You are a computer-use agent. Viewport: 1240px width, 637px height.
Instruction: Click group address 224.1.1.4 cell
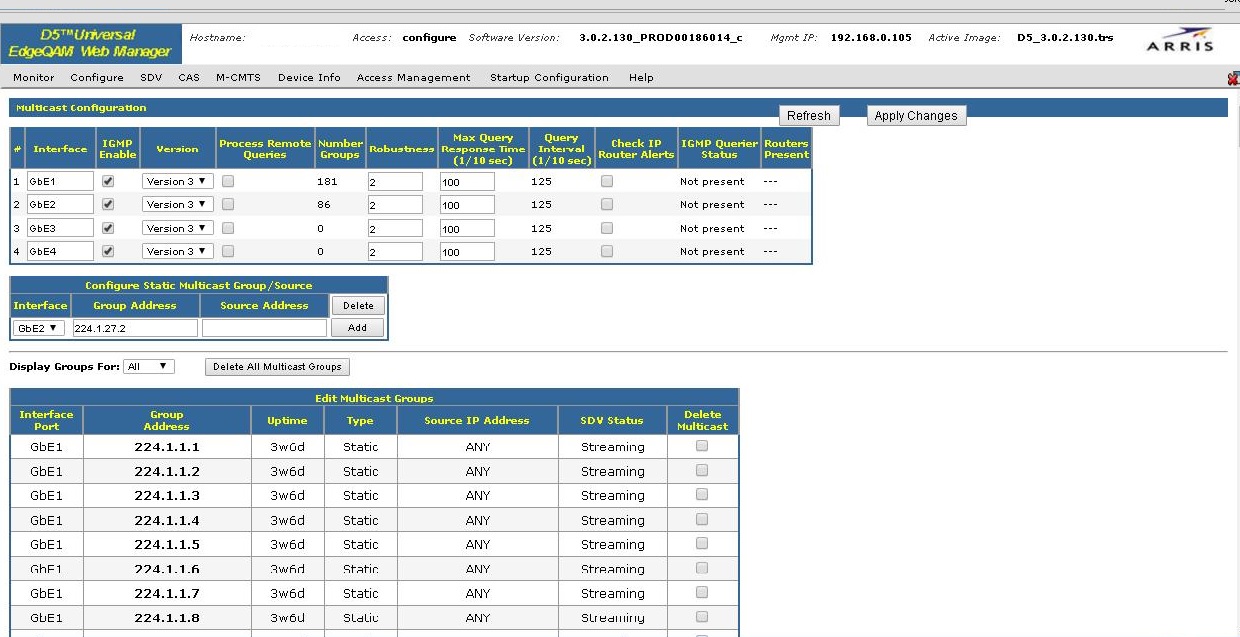(x=167, y=520)
